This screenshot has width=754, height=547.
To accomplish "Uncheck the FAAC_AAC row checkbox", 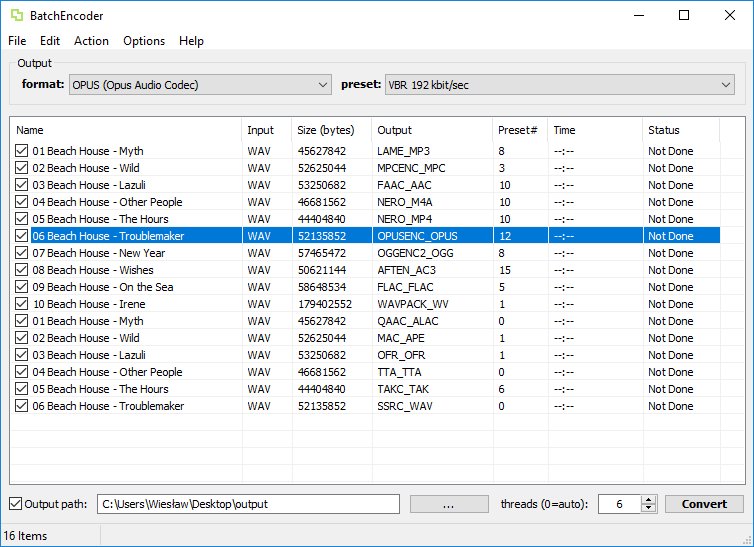I will 21,185.
